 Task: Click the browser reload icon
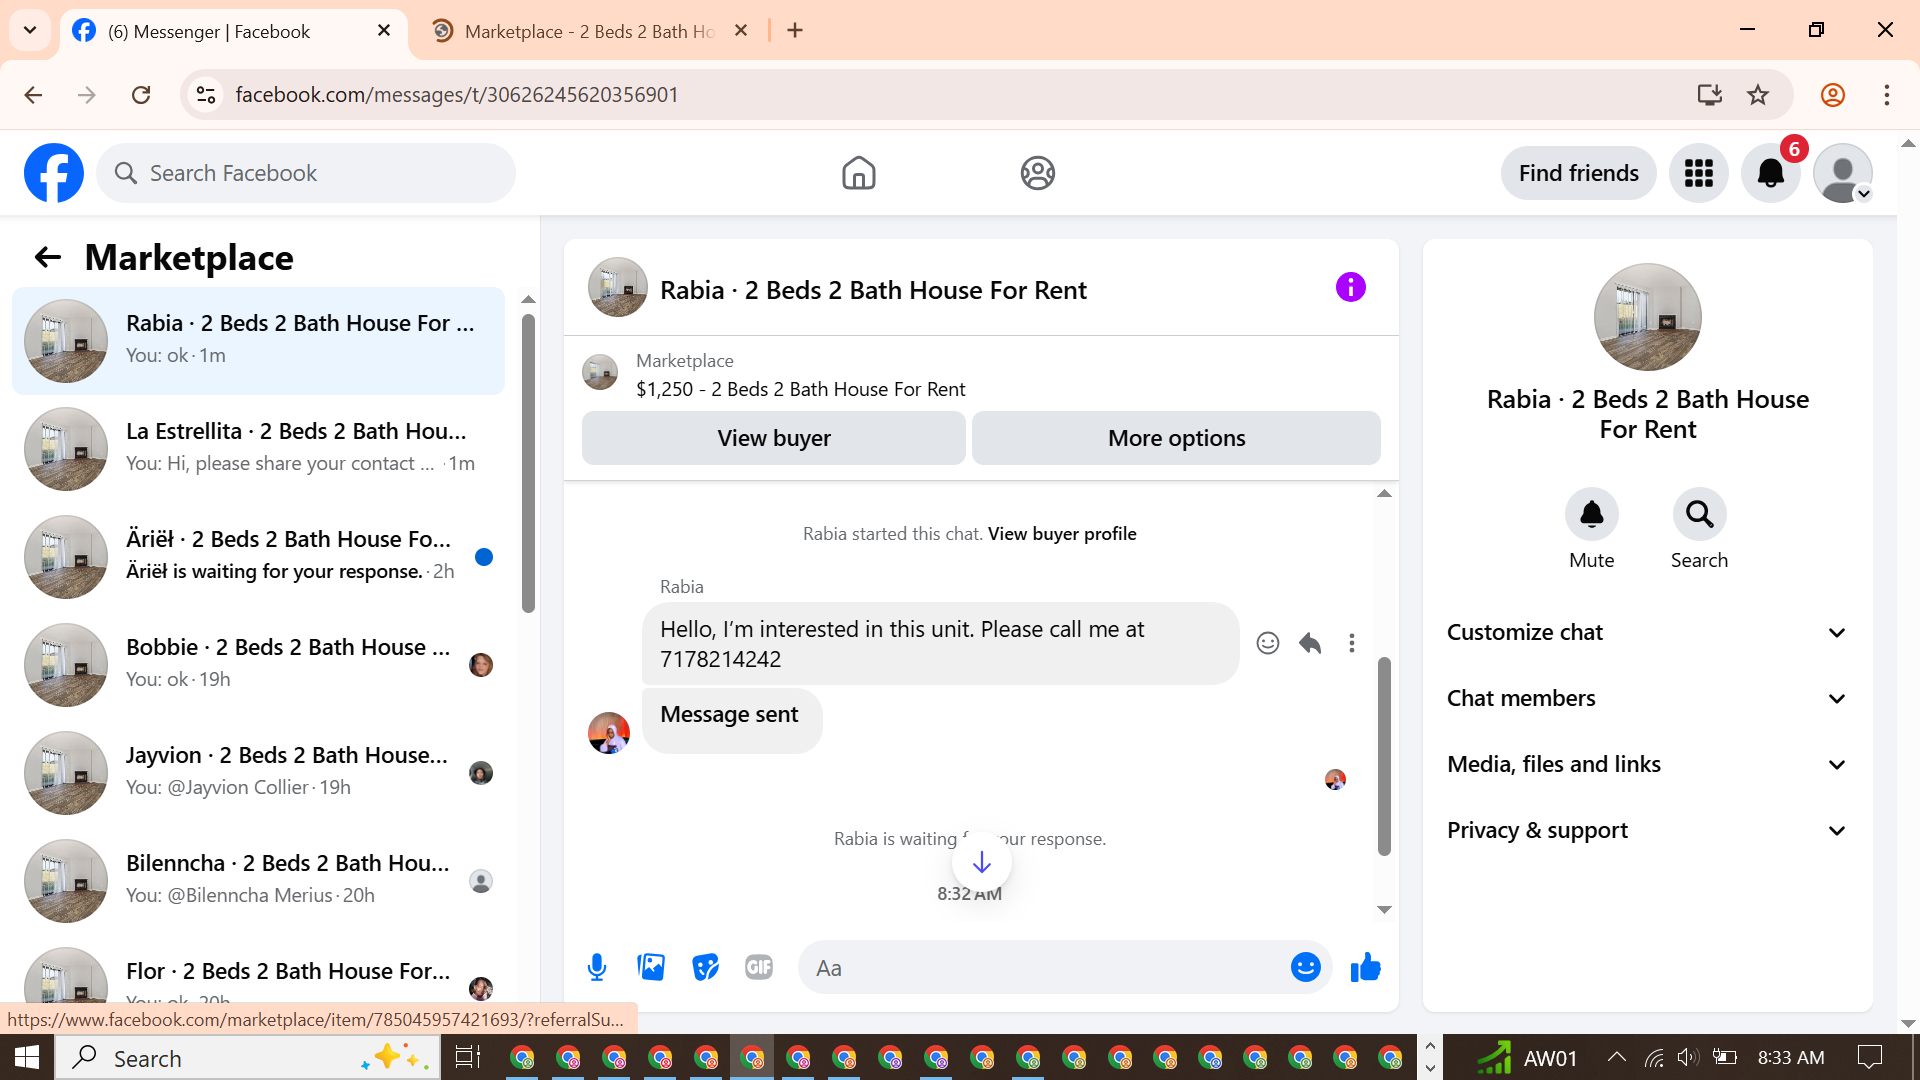click(141, 95)
